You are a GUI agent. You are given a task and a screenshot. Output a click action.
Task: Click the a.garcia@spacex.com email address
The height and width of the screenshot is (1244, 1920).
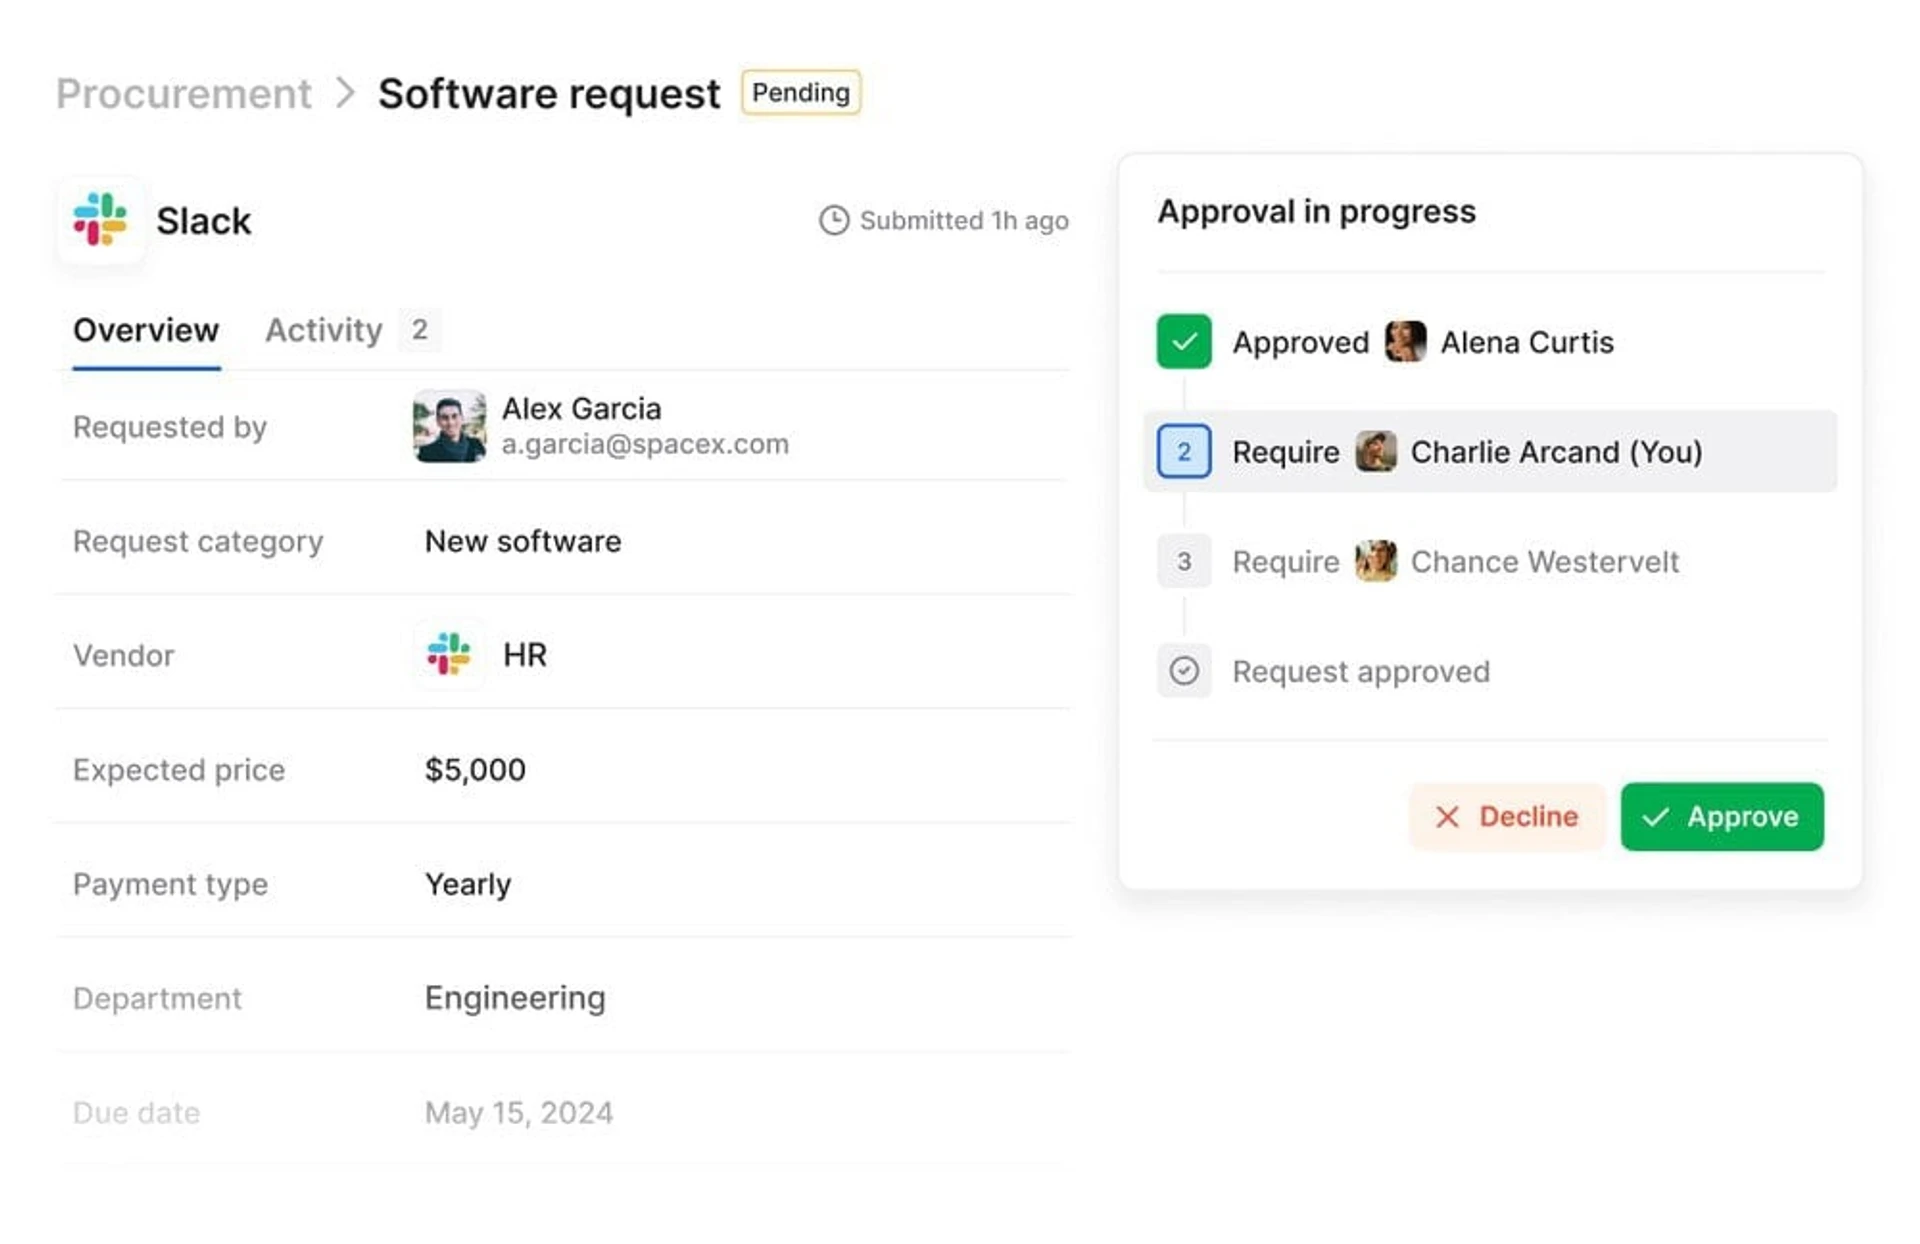[x=645, y=444]
